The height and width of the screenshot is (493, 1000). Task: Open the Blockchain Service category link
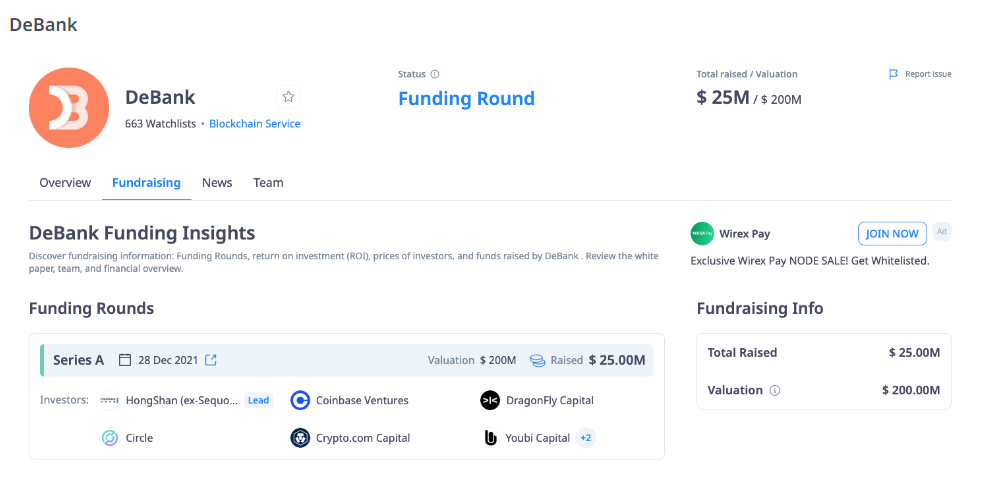pos(254,124)
